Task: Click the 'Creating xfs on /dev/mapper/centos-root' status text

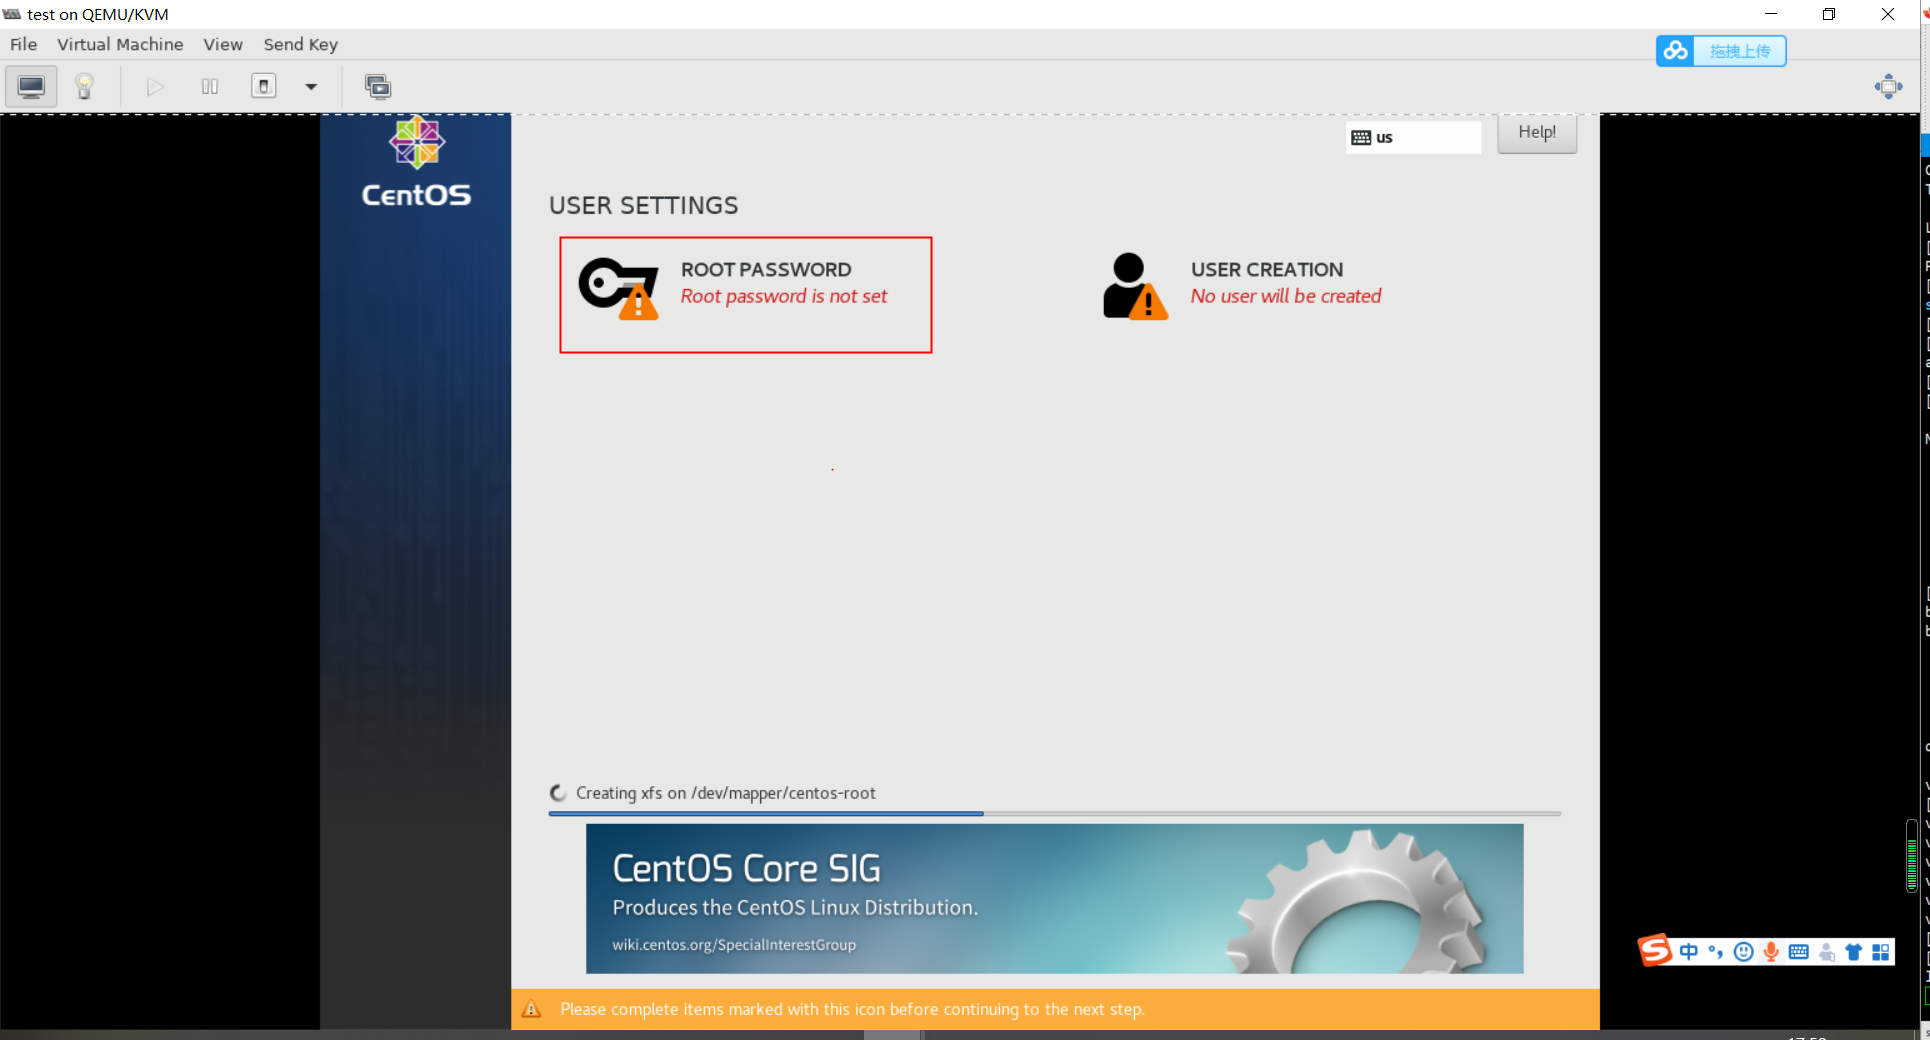Action: click(726, 793)
